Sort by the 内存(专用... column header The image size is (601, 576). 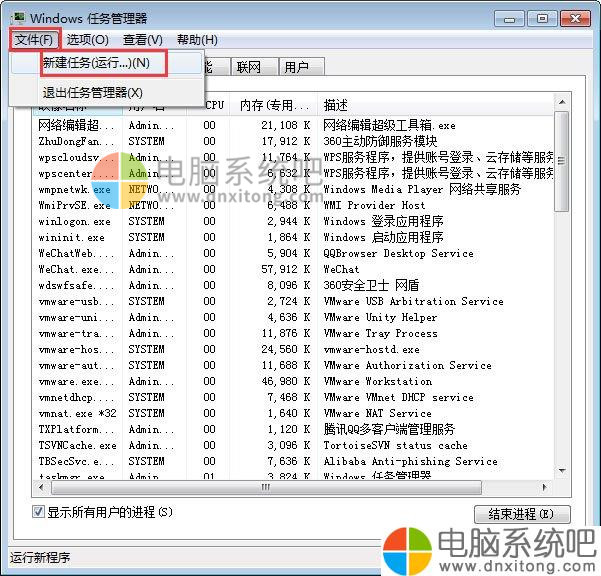point(274,105)
